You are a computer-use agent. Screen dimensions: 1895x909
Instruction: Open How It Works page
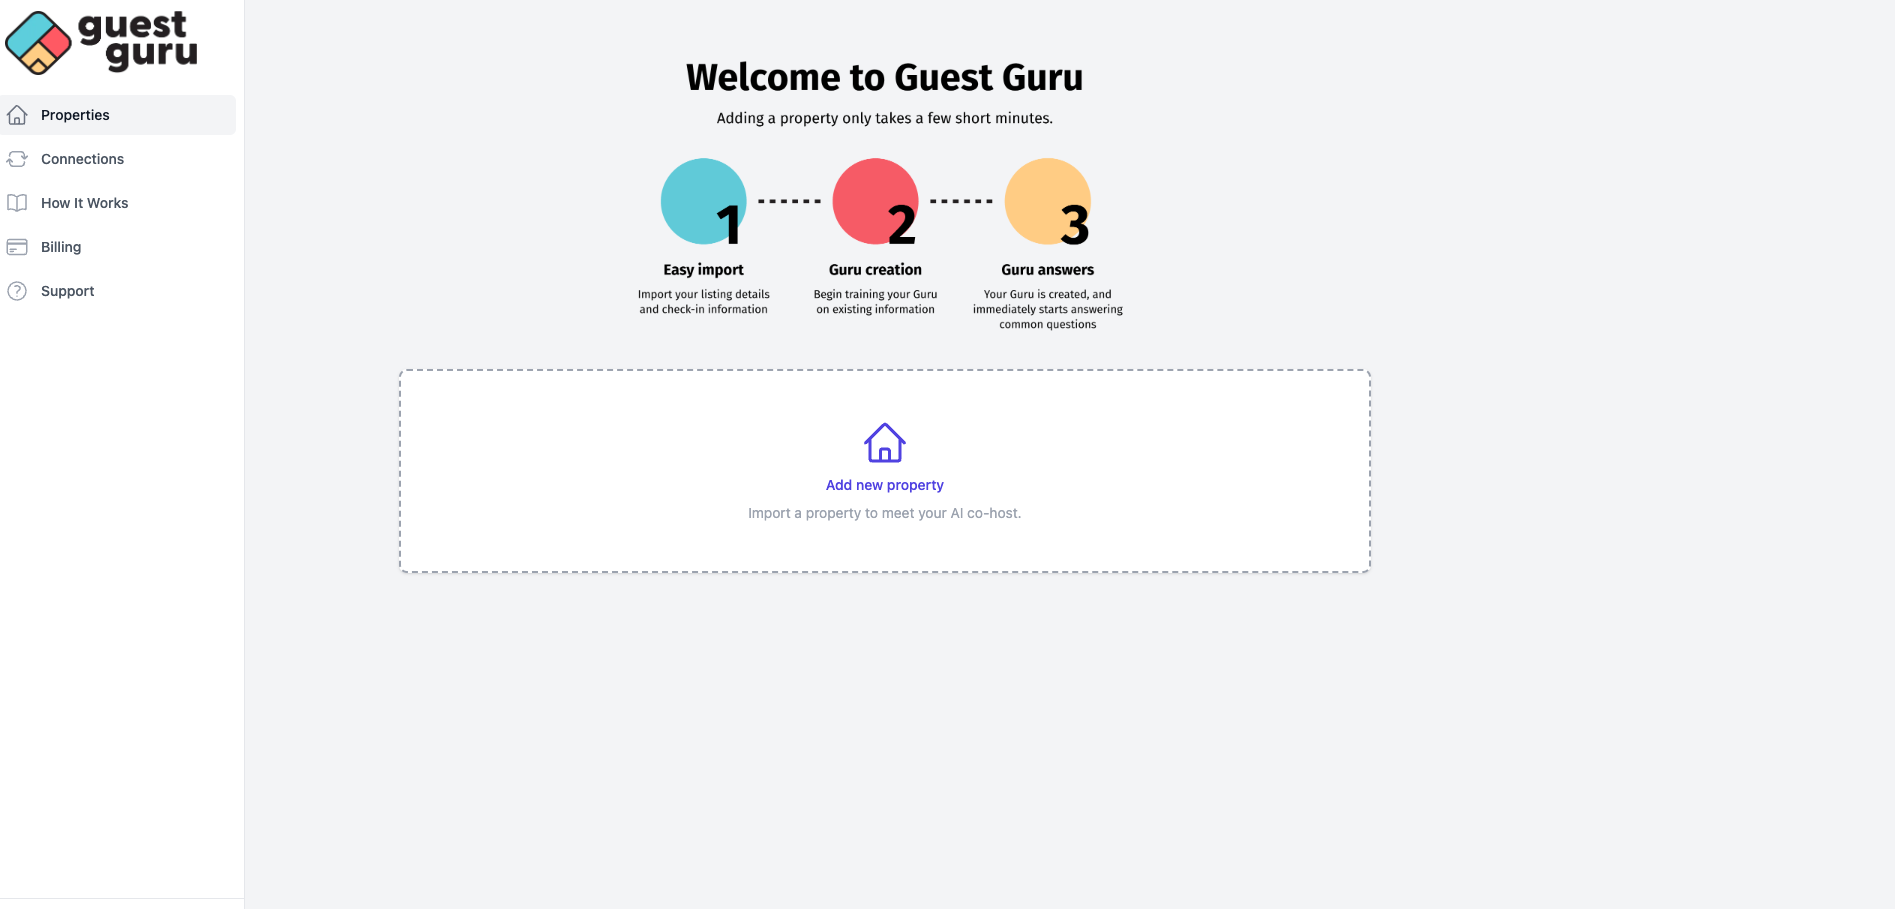[x=118, y=203]
